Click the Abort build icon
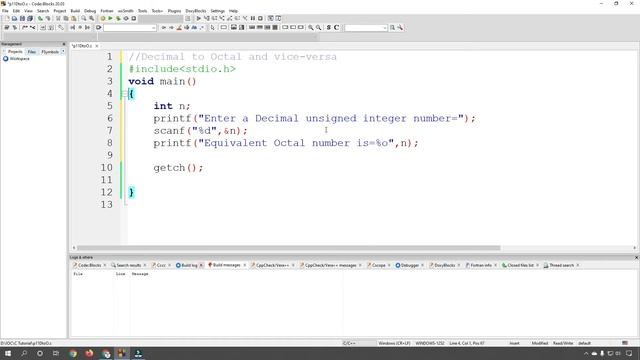The width and height of the screenshot is (640, 360). tap(134, 18)
